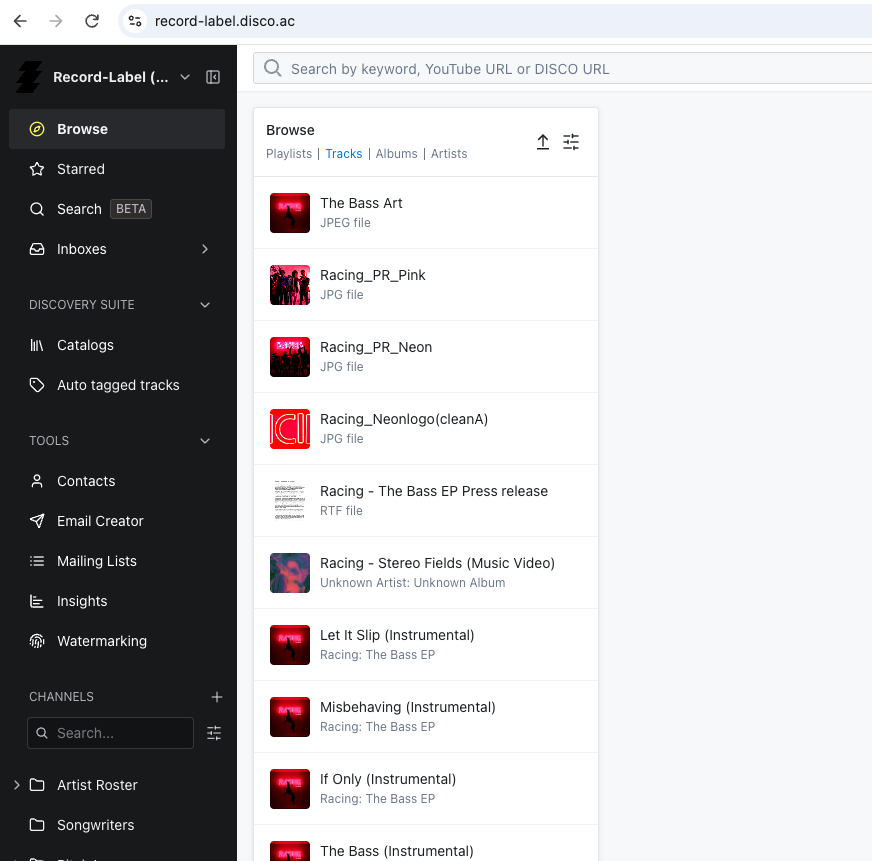
Task: Select Let It Slip (Instrumental) cover art
Action: (290, 645)
